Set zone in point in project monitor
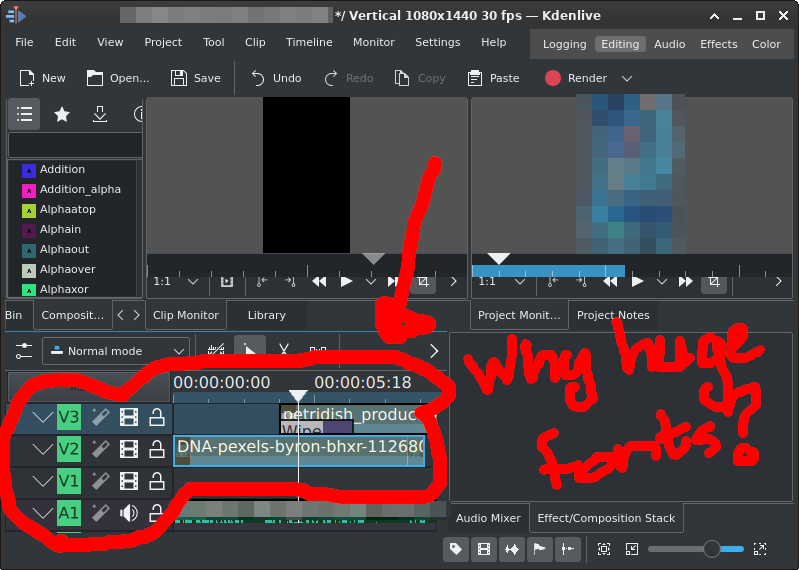799x570 pixels. [553, 282]
